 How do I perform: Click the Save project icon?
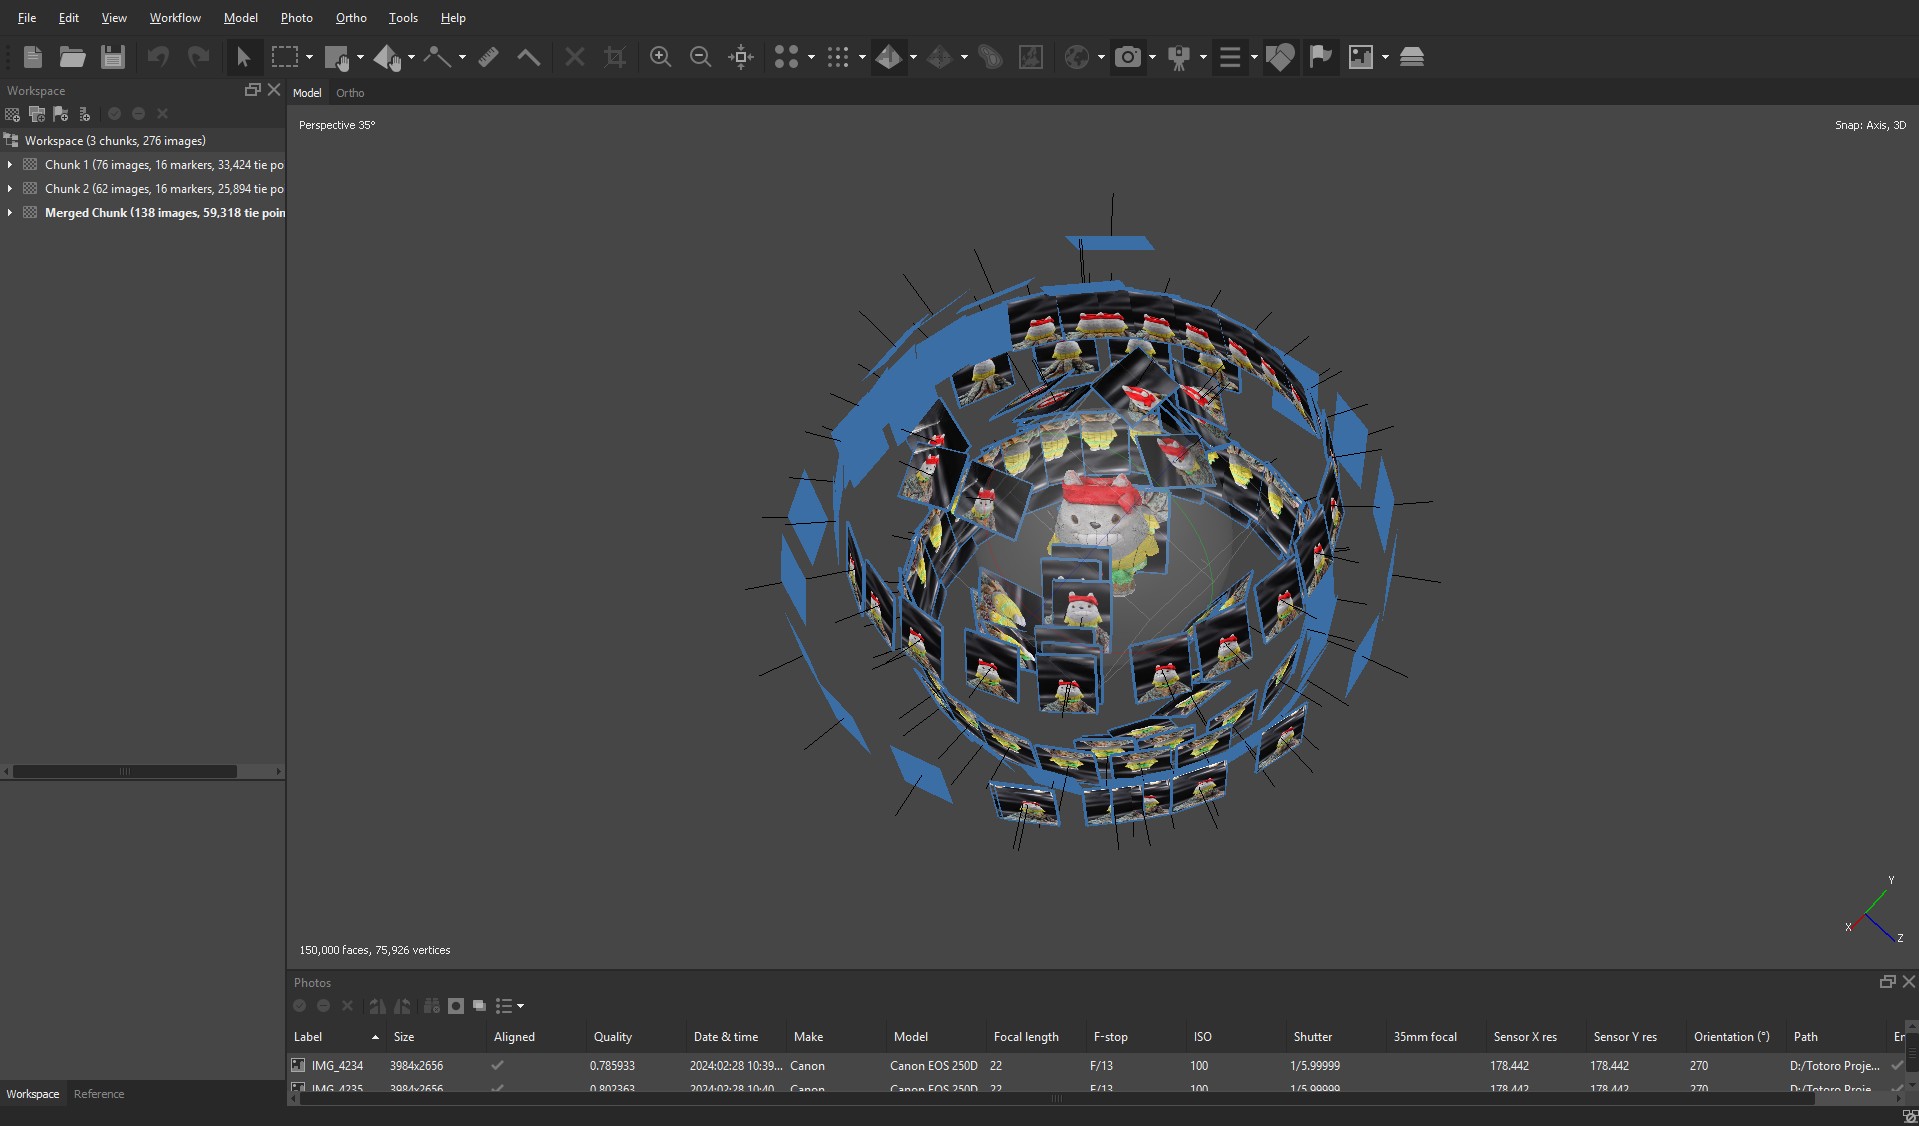tap(113, 57)
